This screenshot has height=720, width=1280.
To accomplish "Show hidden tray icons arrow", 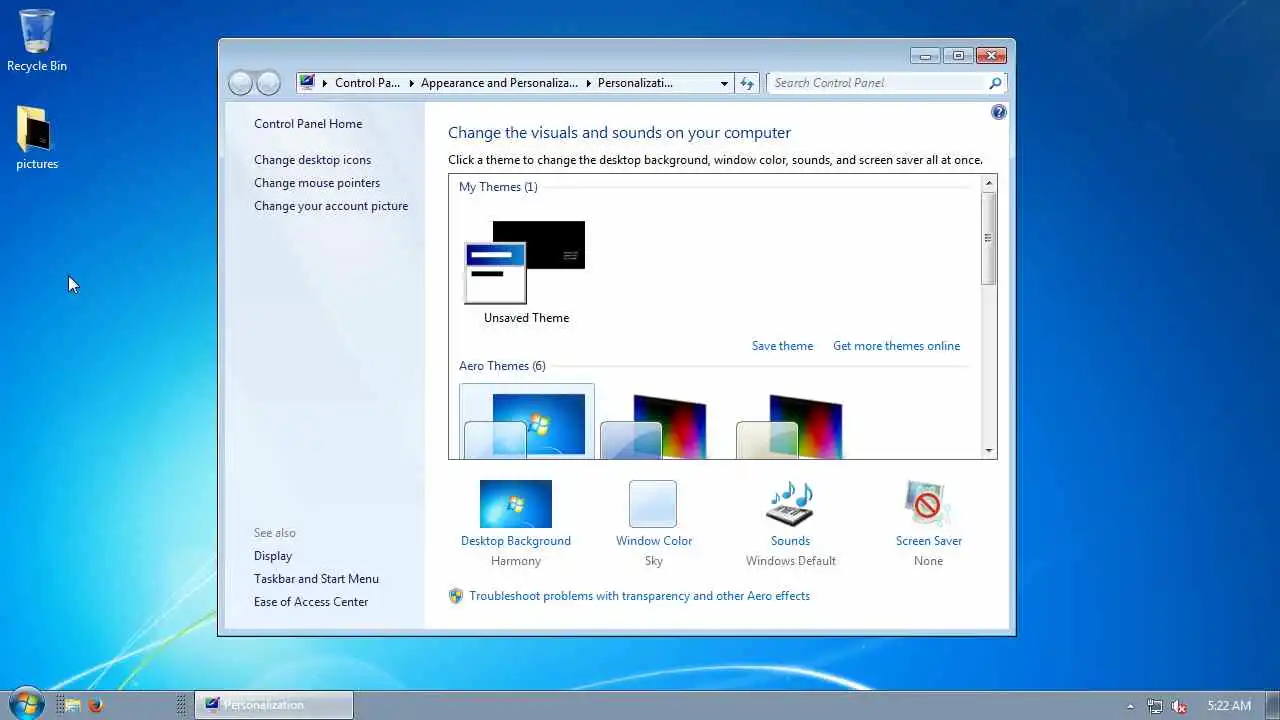I will [1130, 706].
